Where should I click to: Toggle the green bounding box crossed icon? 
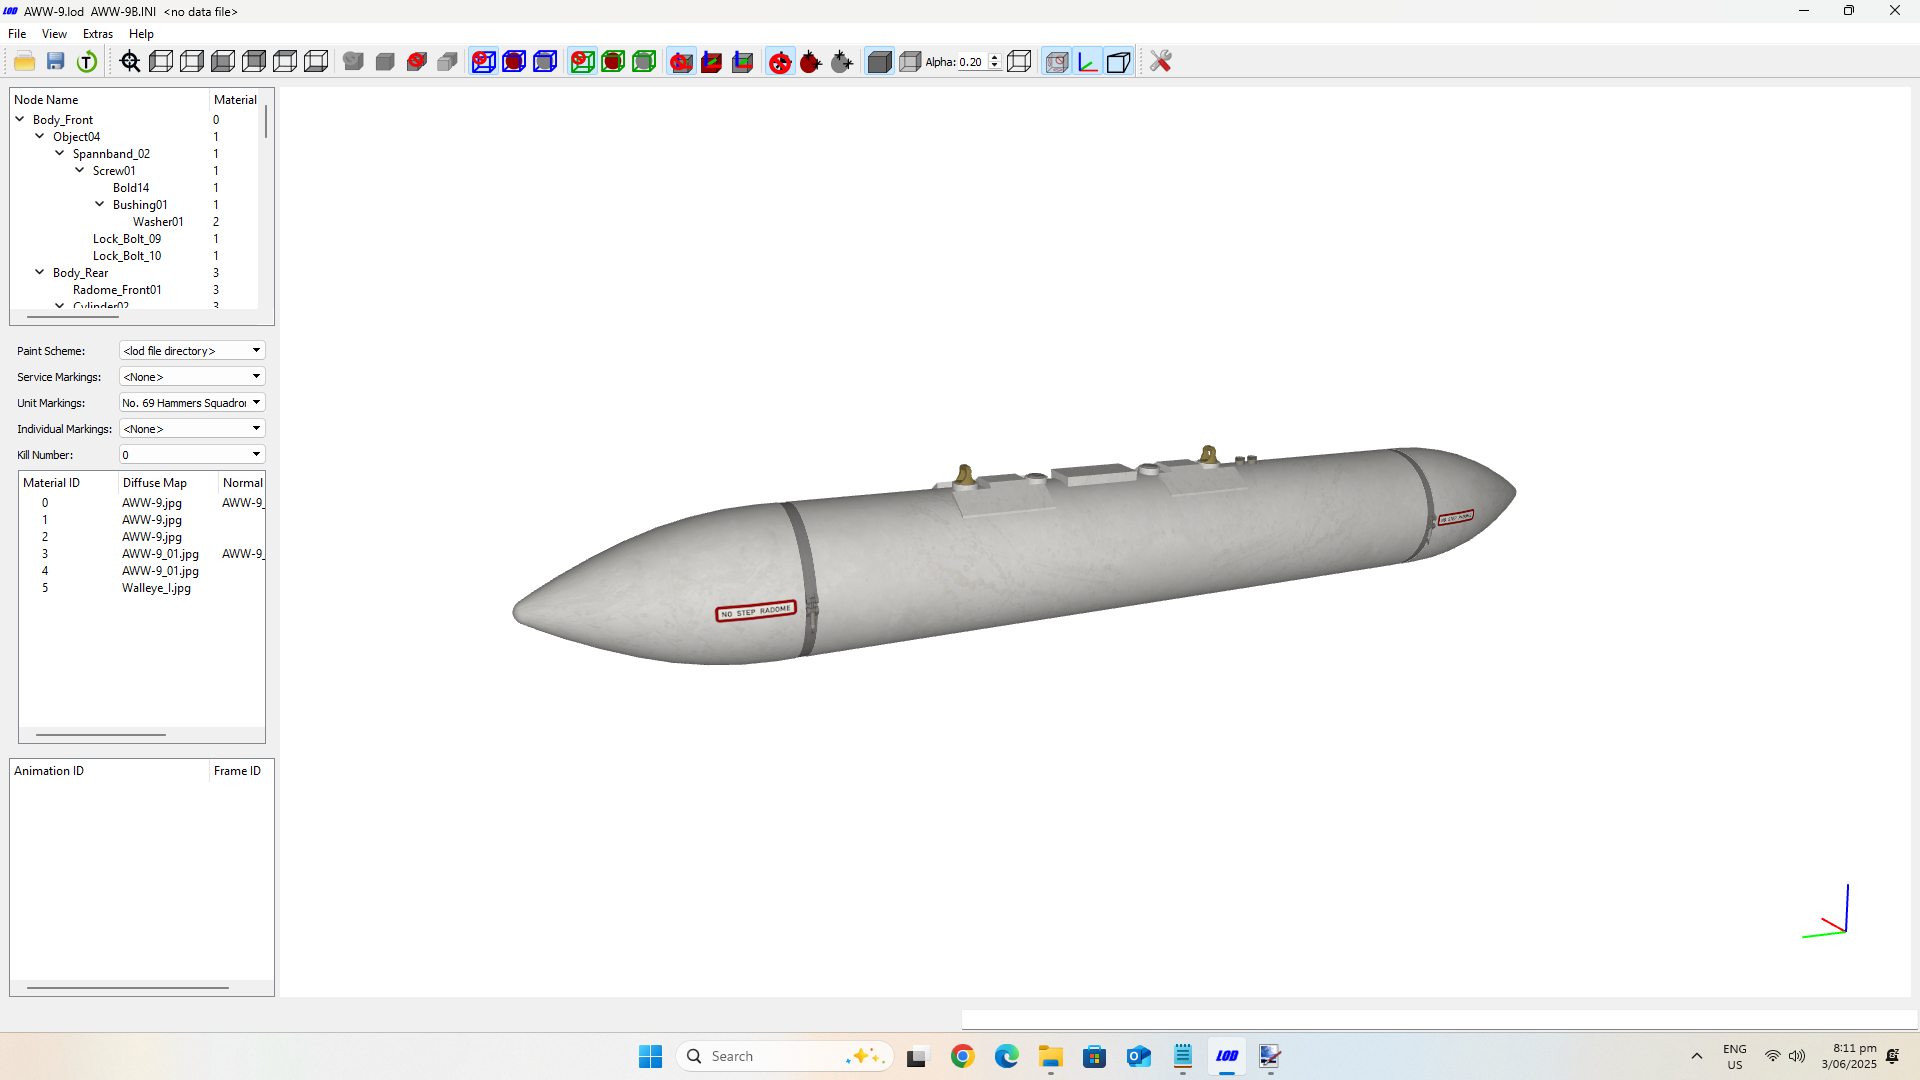(582, 62)
